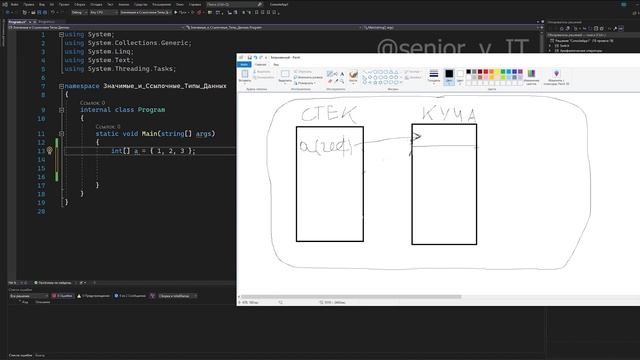
Task: Click the Start debugging button
Action: click(181, 12)
